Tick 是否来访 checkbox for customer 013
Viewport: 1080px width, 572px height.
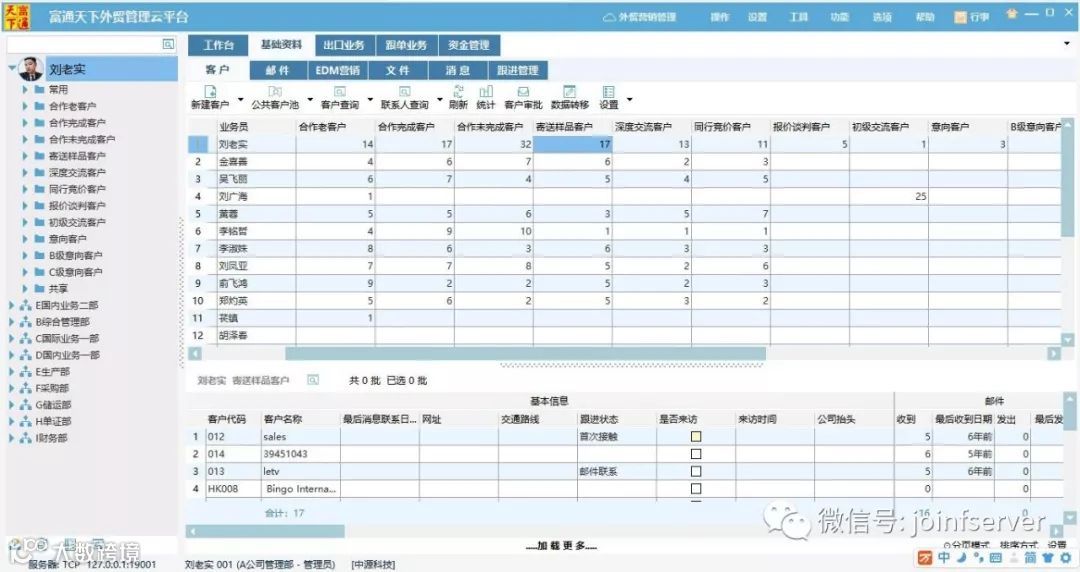click(x=696, y=471)
